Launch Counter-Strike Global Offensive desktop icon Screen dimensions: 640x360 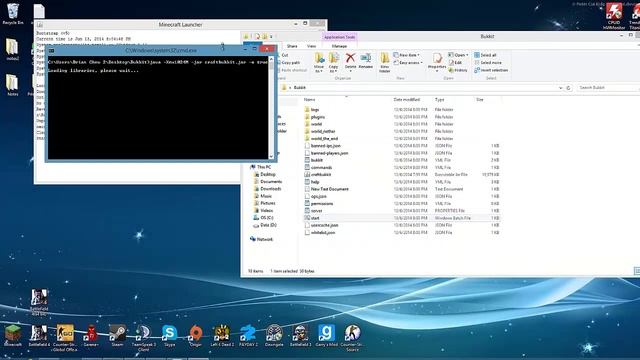[x=65, y=337]
